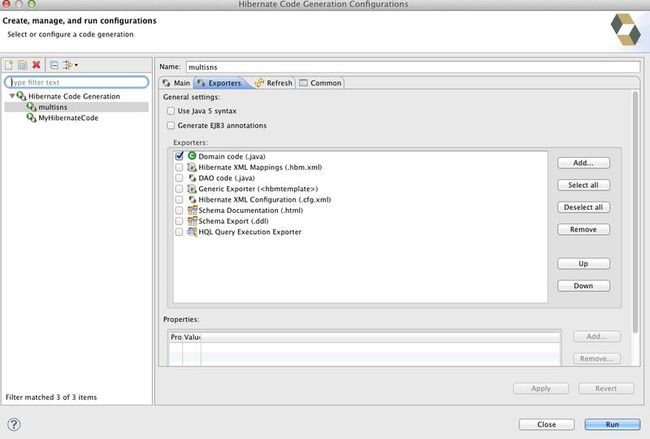Image resolution: width=650 pixels, height=439 pixels.
Task: Click the Hibernate XML Configuration exporter icon
Action: [192, 199]
